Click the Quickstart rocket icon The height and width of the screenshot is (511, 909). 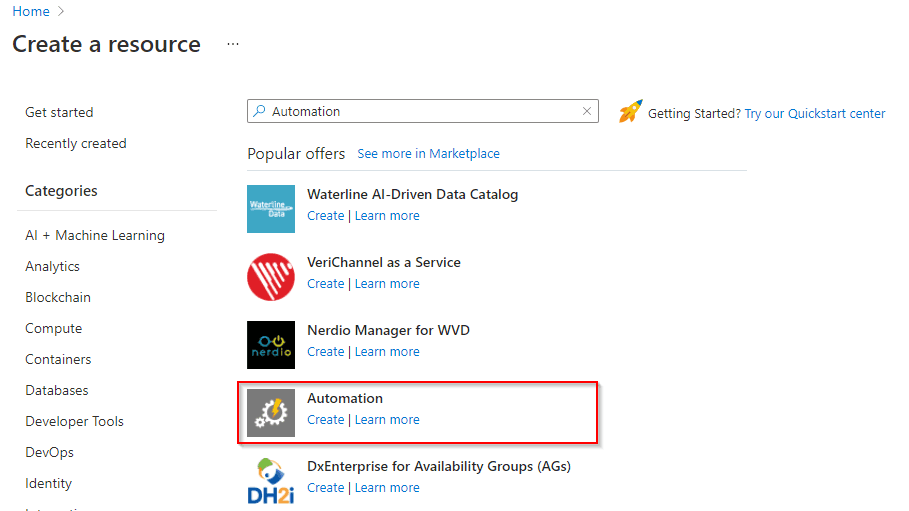[x=630, y=111]
